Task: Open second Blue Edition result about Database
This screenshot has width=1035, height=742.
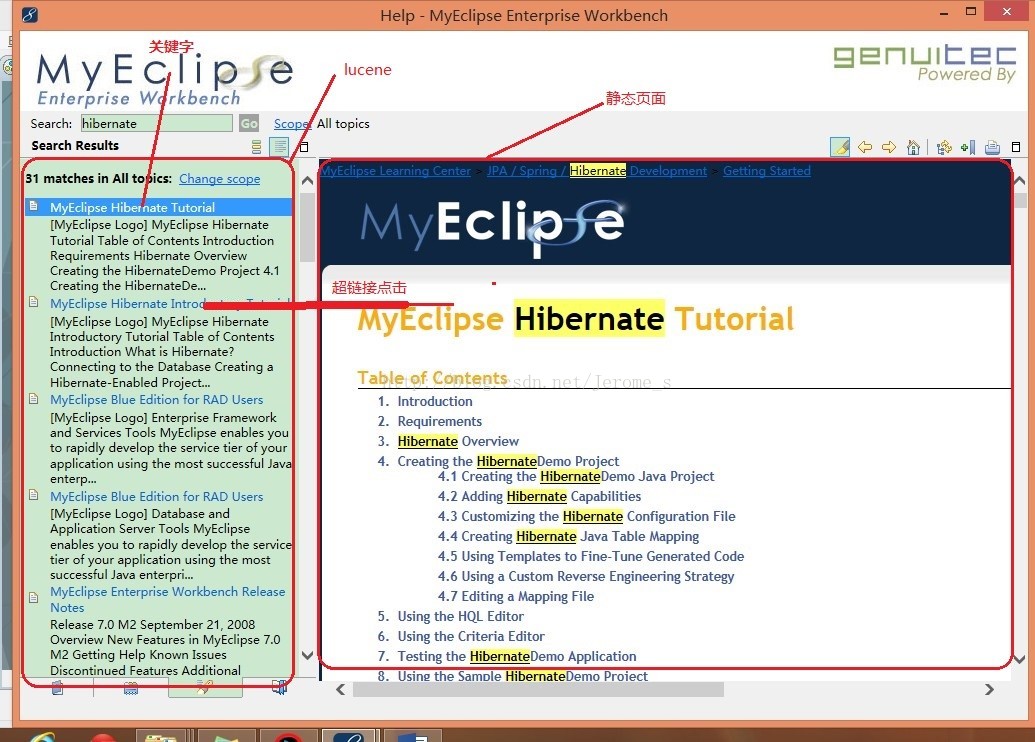Action: [156, 496]
